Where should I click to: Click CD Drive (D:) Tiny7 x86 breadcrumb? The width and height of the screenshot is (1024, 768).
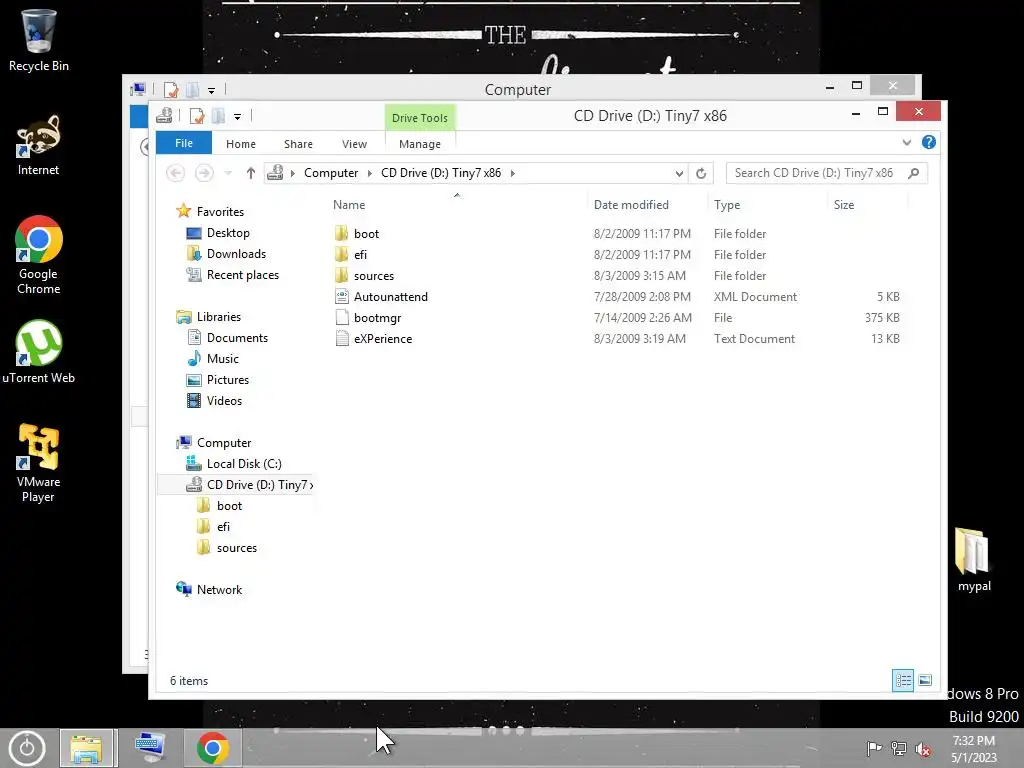pos(441,173)
